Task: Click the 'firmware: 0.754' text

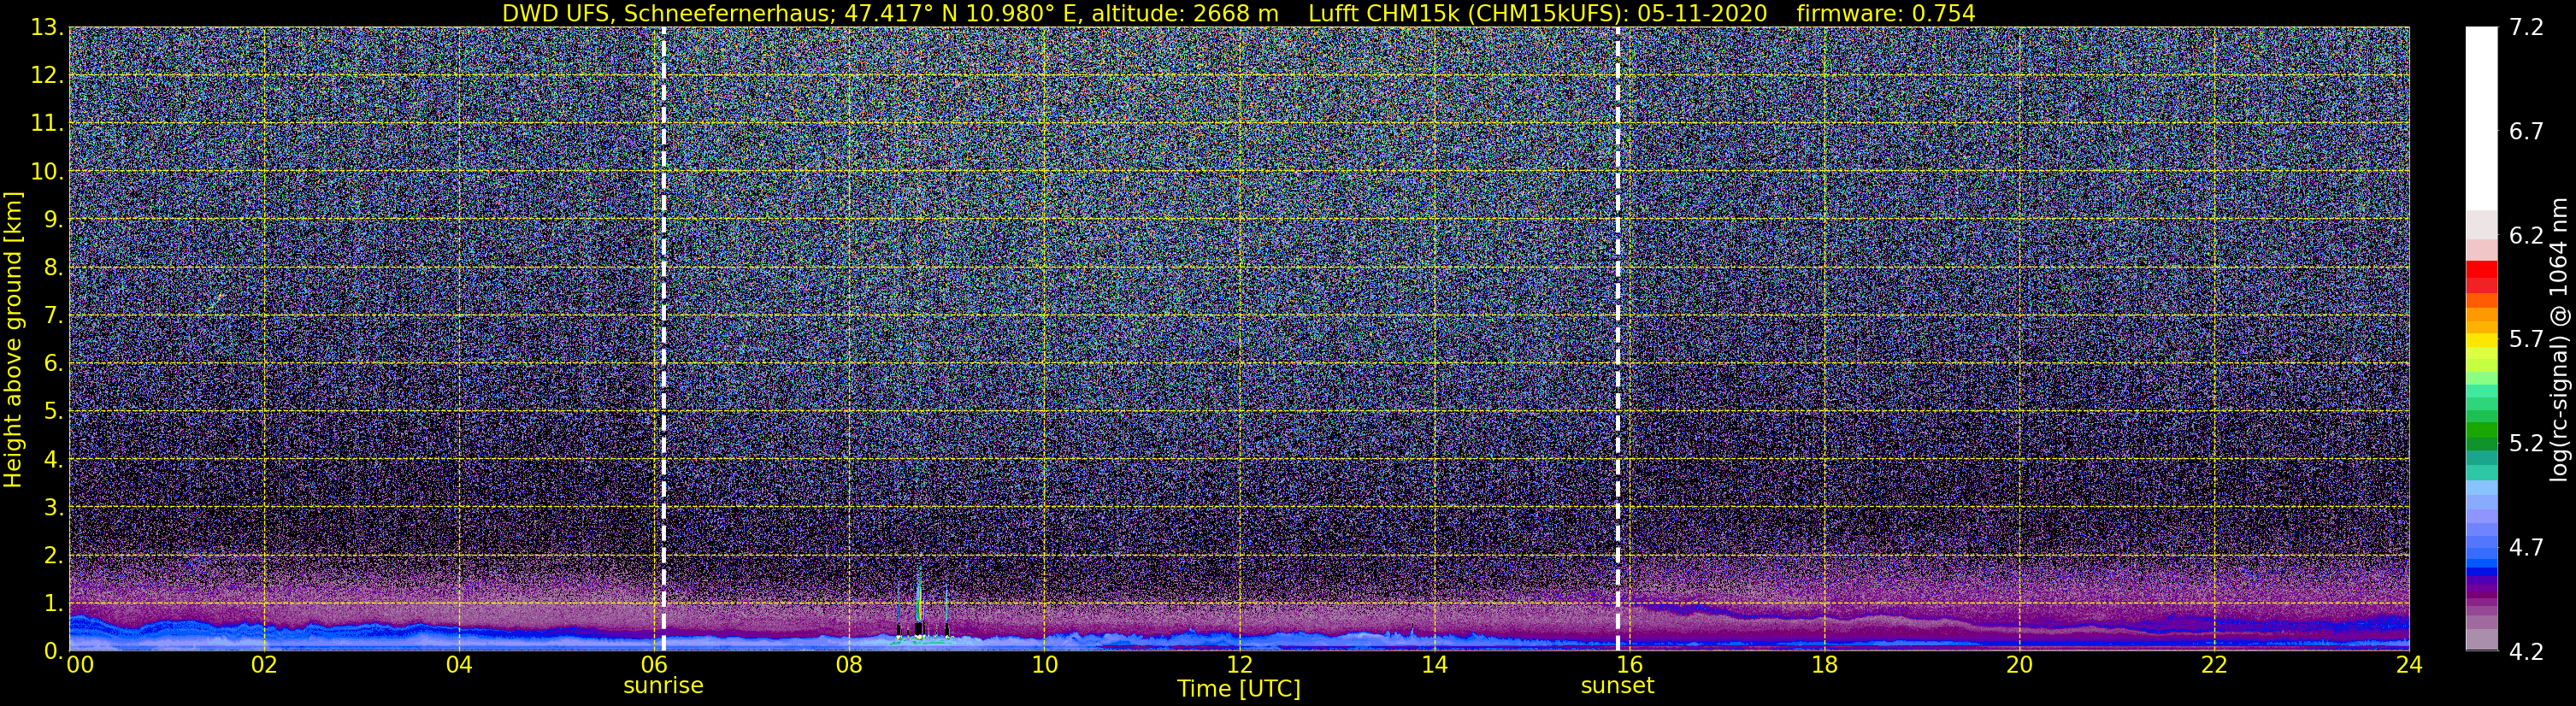Action: click(1886, 13)
